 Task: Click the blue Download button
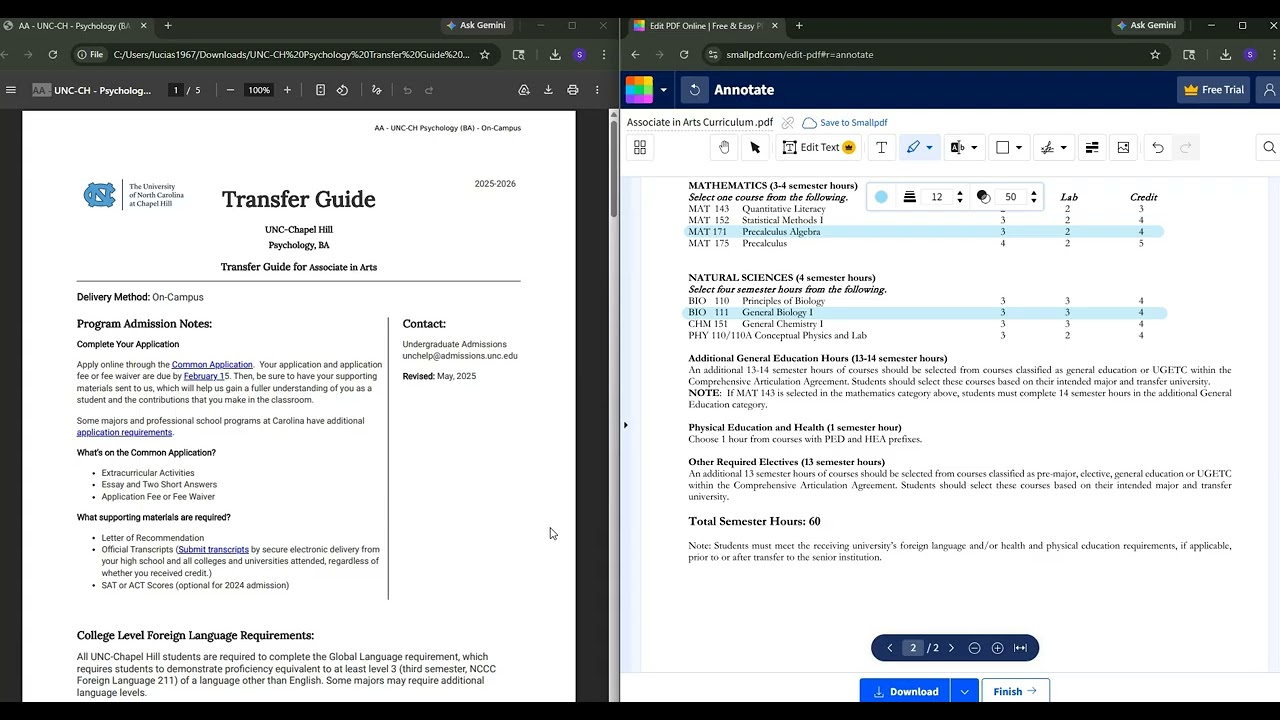coord(906,691)
